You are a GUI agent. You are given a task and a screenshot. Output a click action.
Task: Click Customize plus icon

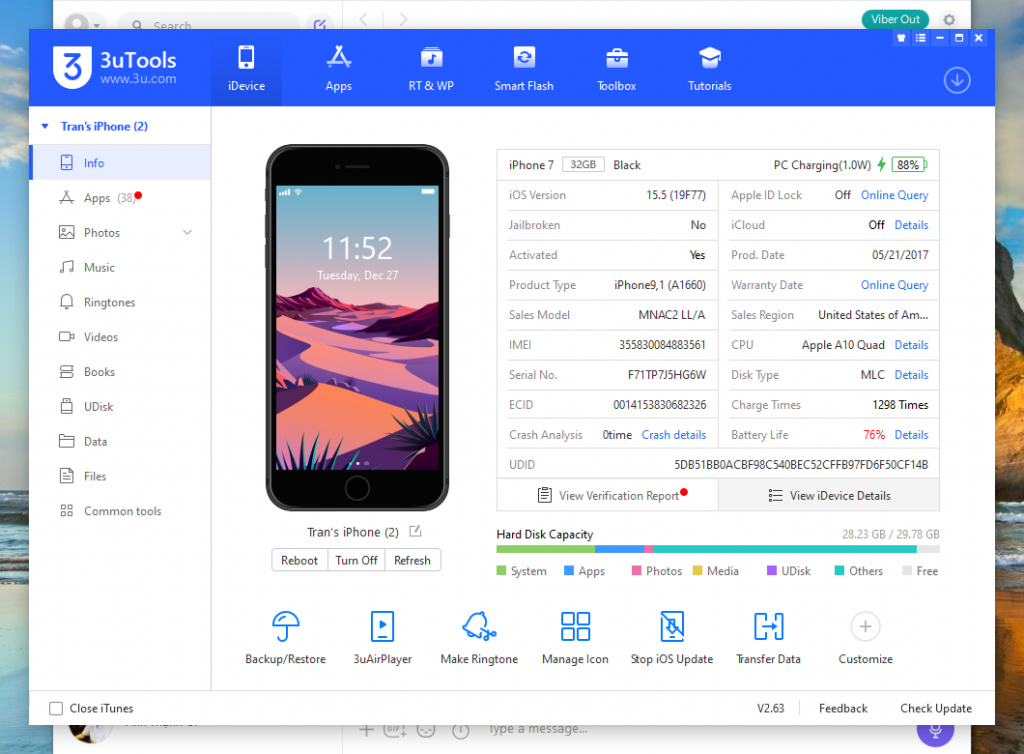click(x=865, y=627)
